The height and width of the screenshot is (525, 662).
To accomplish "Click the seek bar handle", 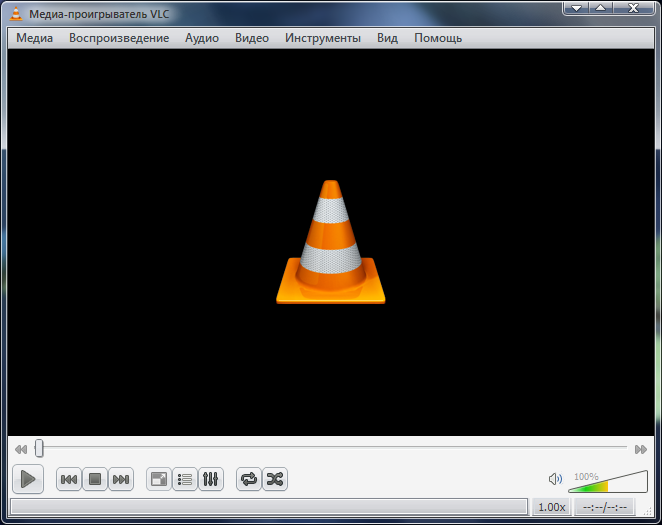I will (x=39, y=448).
